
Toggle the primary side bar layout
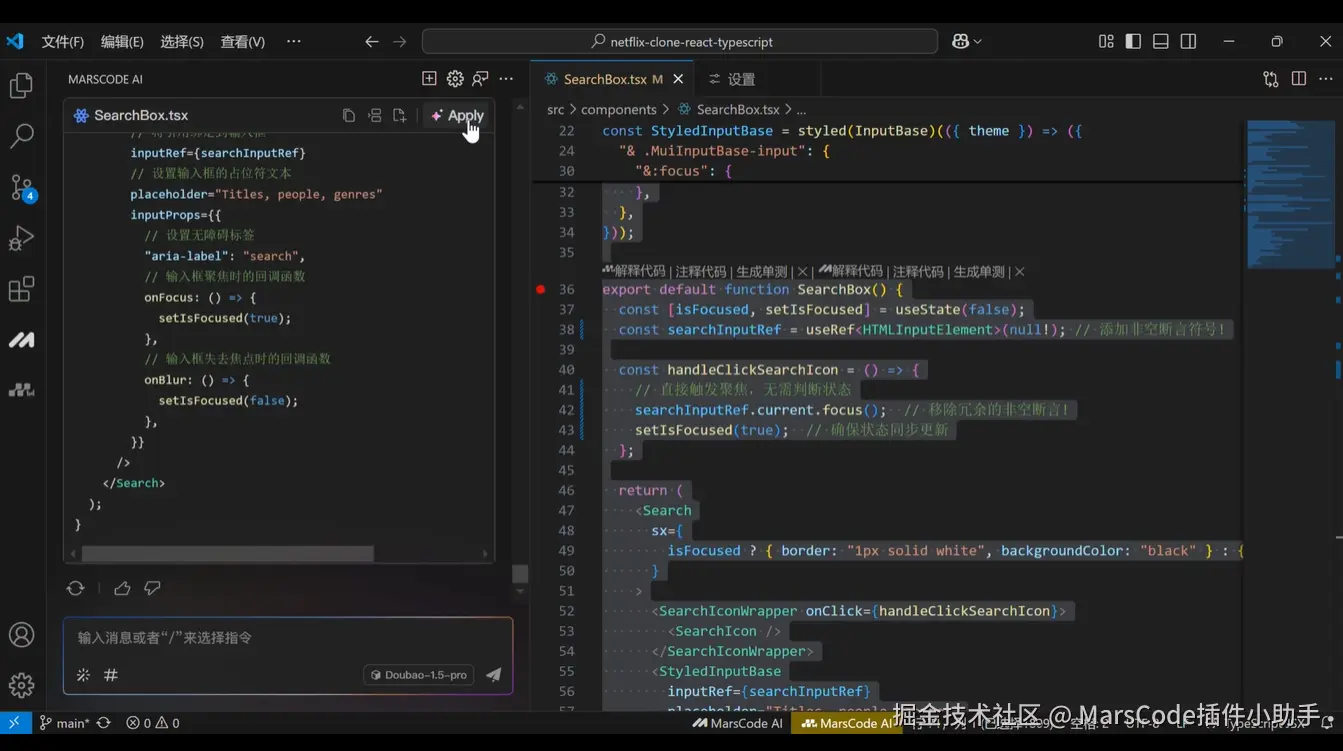(x=1133, y=41)
